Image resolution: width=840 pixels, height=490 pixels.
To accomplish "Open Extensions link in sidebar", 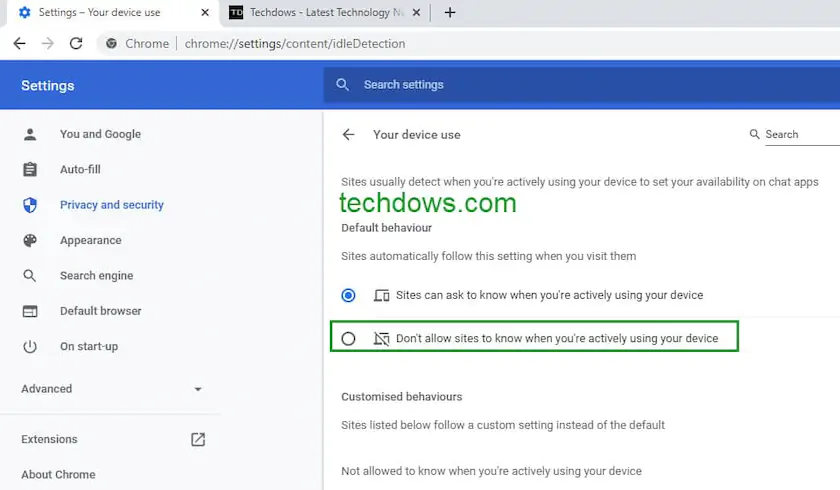I will (x=49, y=439).
